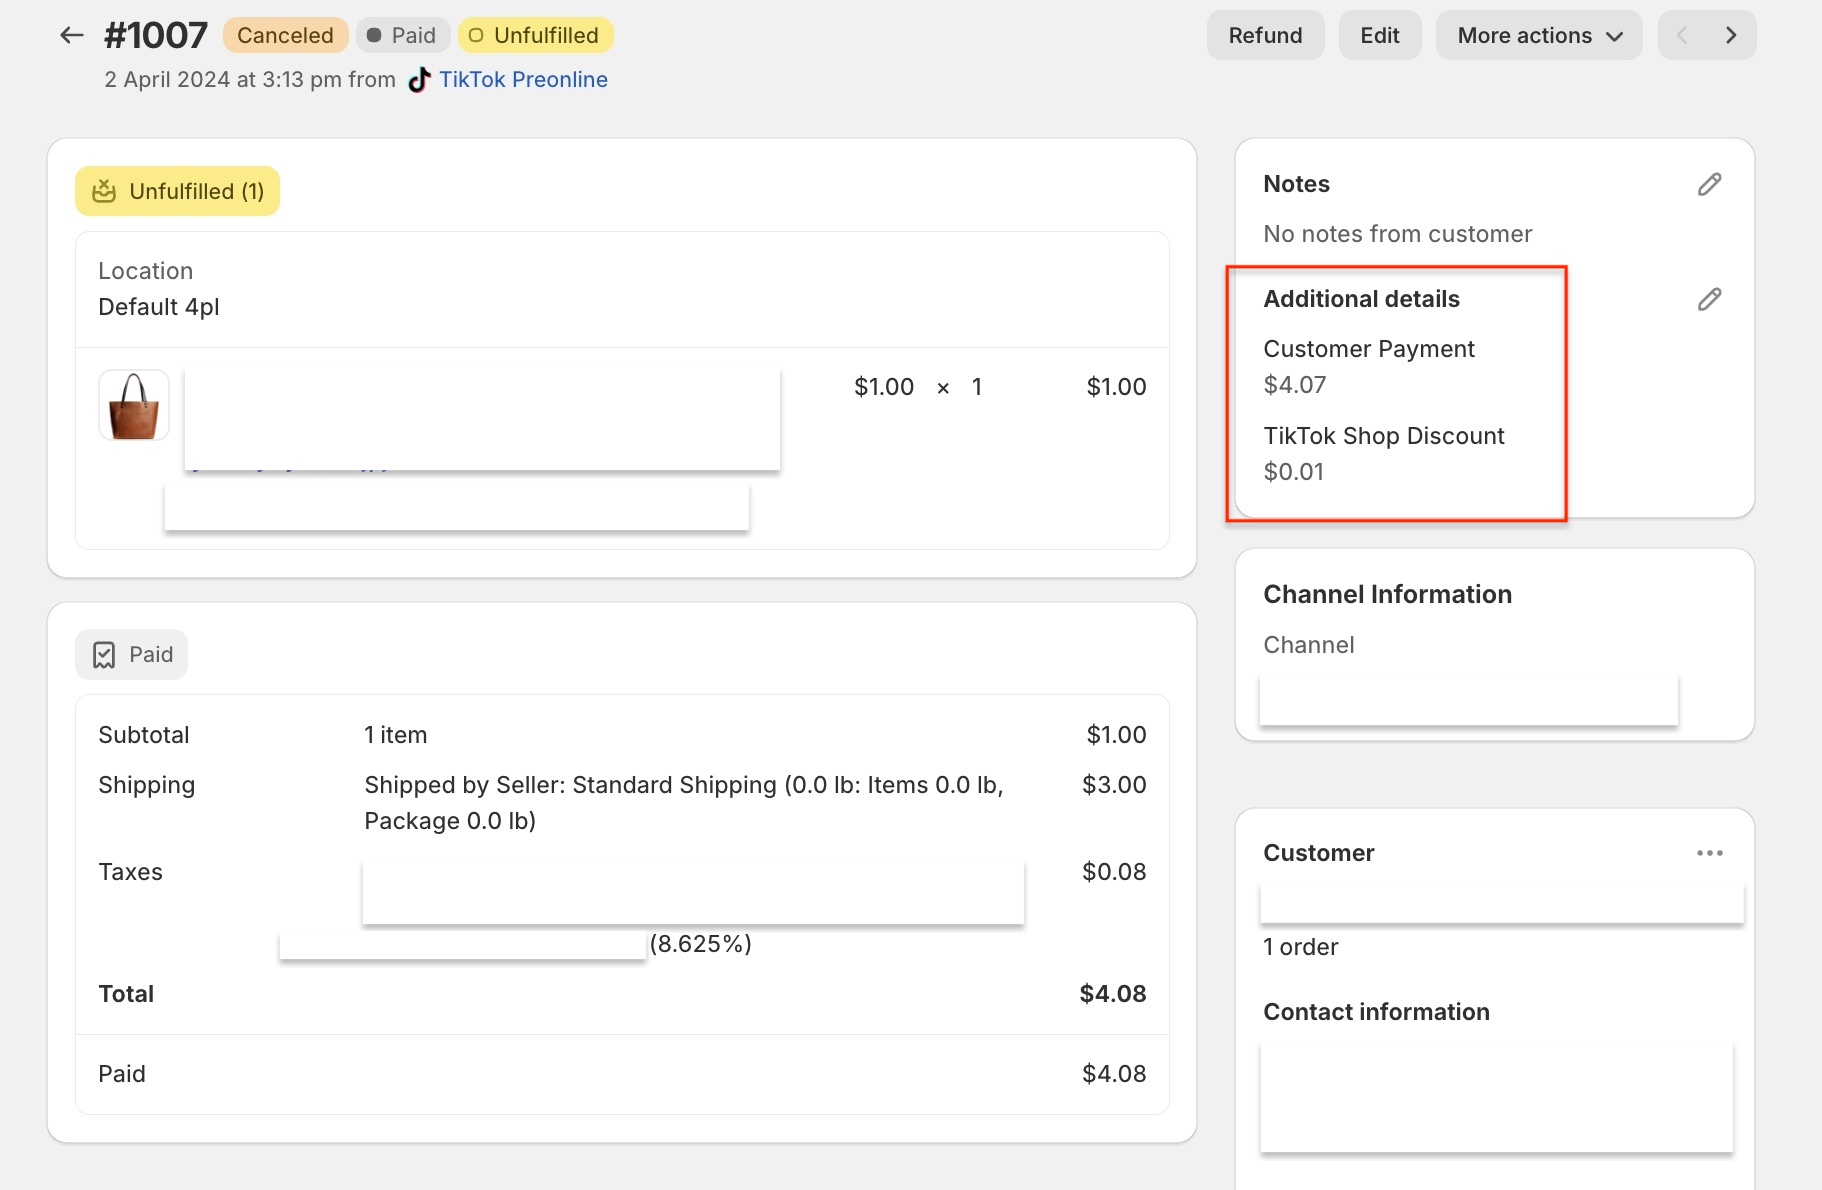Click the Unfulfilled (1) card label

[196, 191]
